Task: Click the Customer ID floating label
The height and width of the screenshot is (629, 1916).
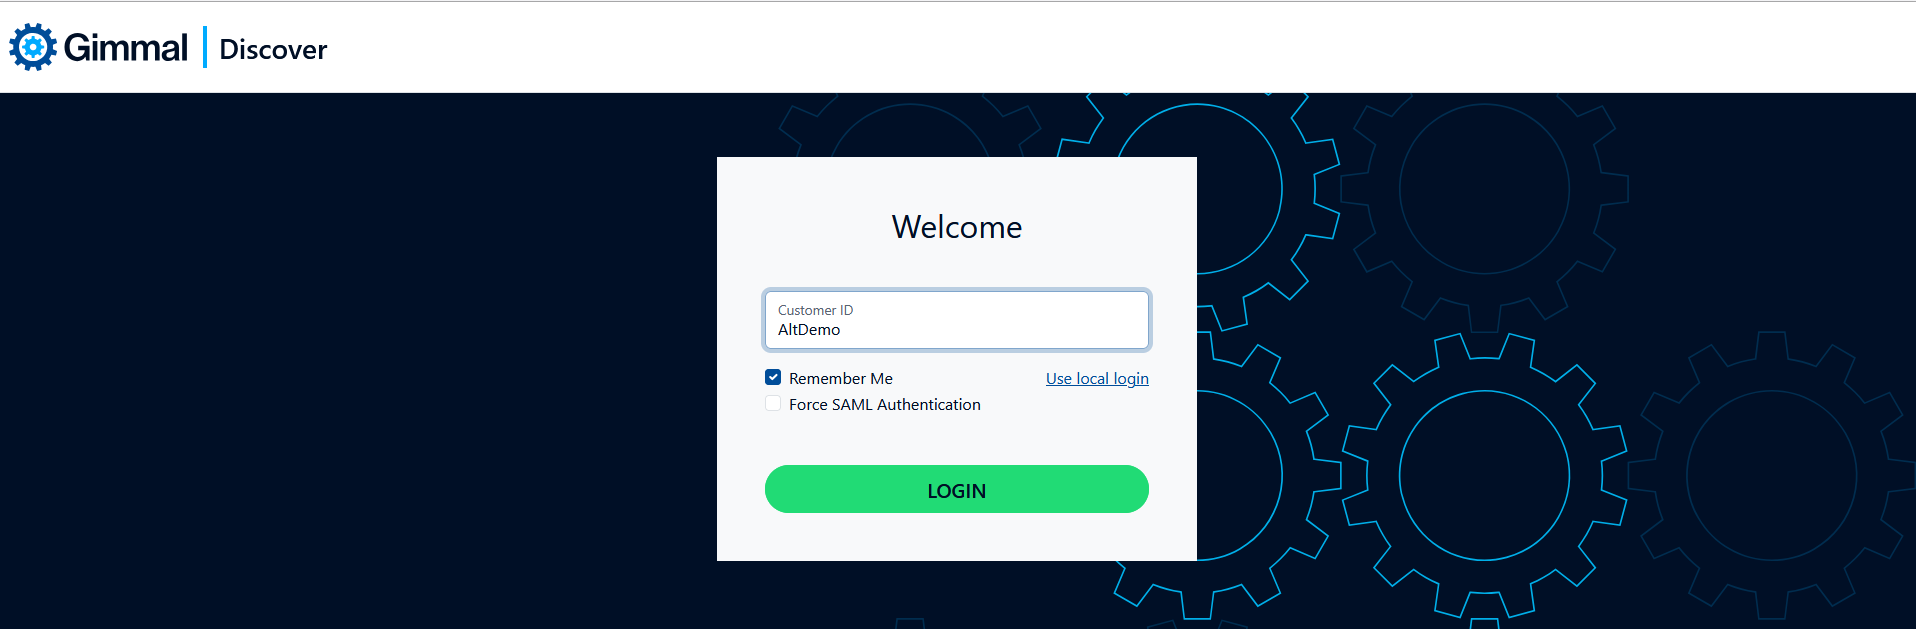Action: pyautogui.click(x=815, y=310)
